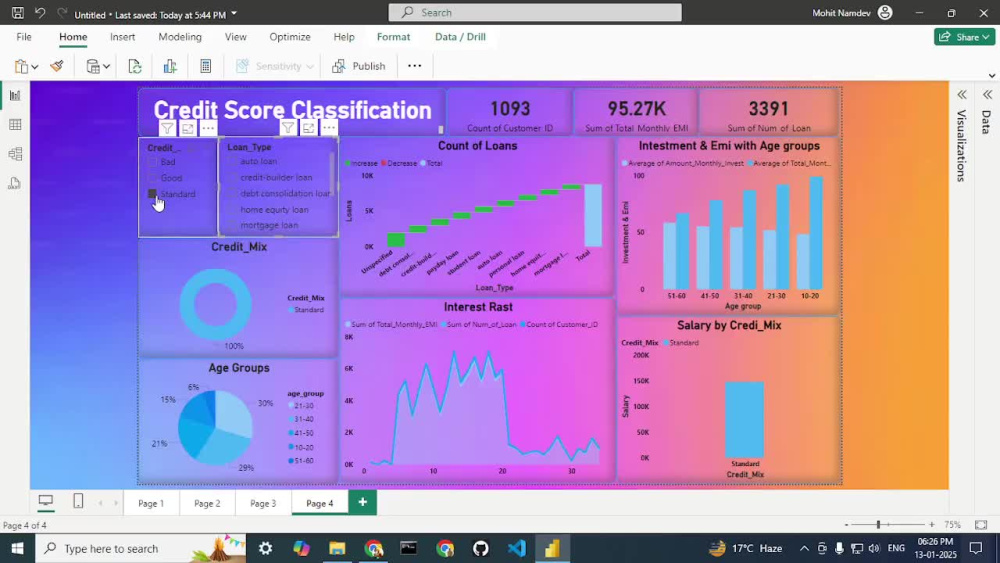Screen dimensions: 1000x563
Task: Show hidden system tray icons
Action: [804, 548]
